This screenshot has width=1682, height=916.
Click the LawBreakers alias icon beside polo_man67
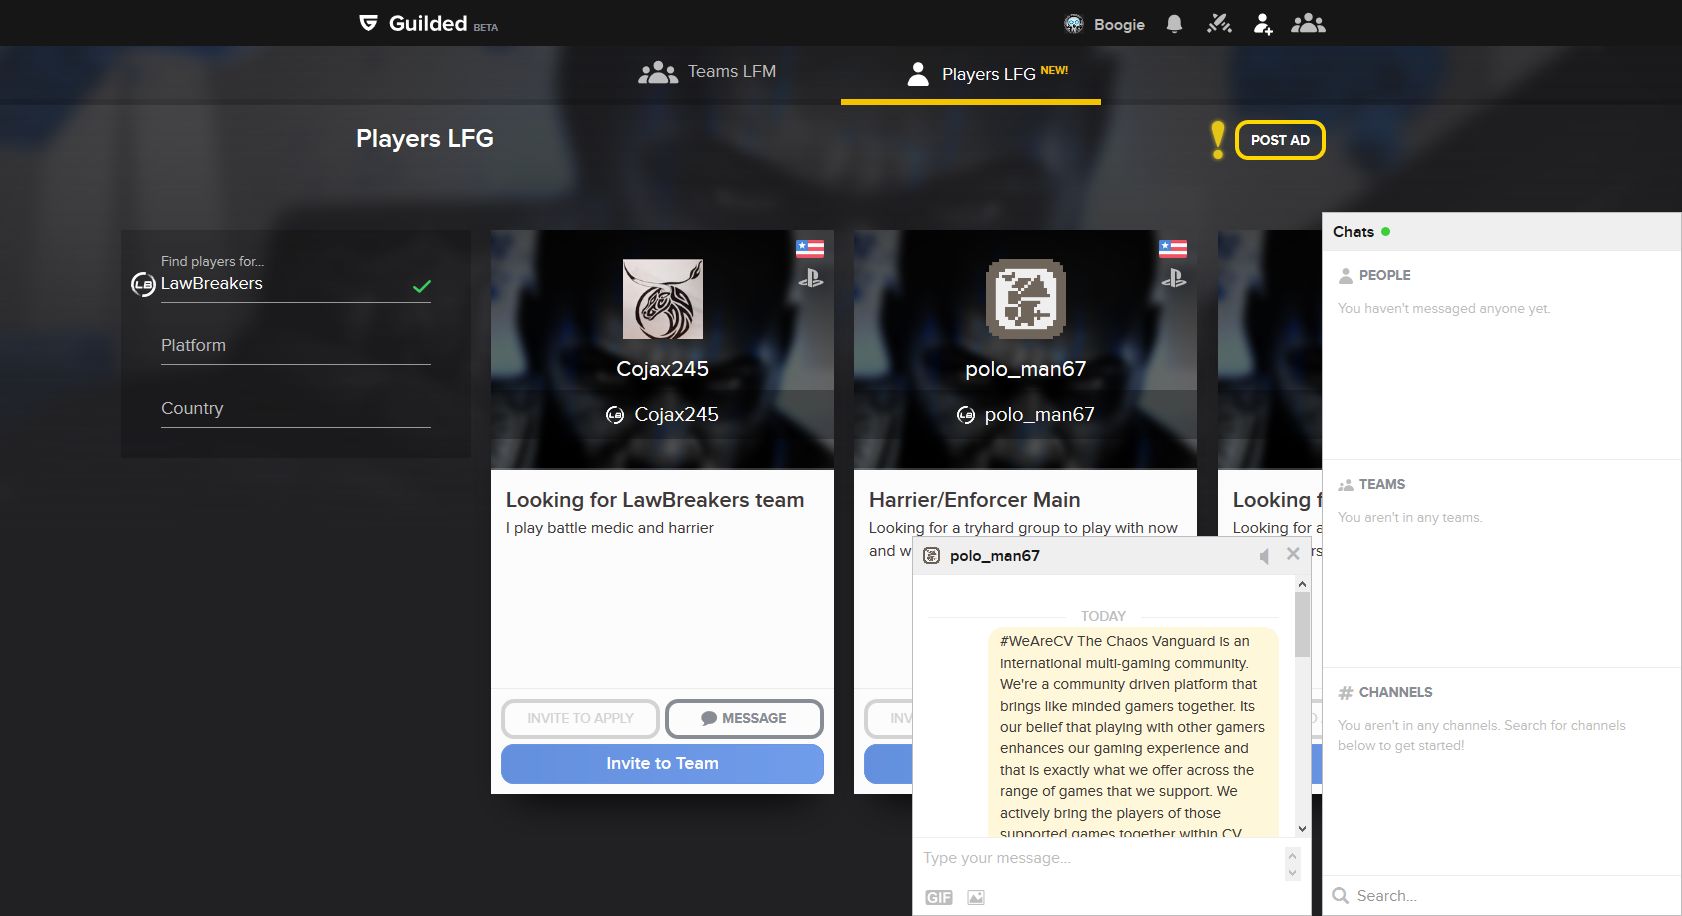tap(966, 415)
